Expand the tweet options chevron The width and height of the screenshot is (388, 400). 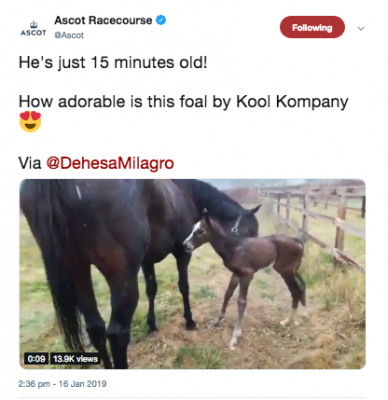pyautogui.click(x=361, y=29)
